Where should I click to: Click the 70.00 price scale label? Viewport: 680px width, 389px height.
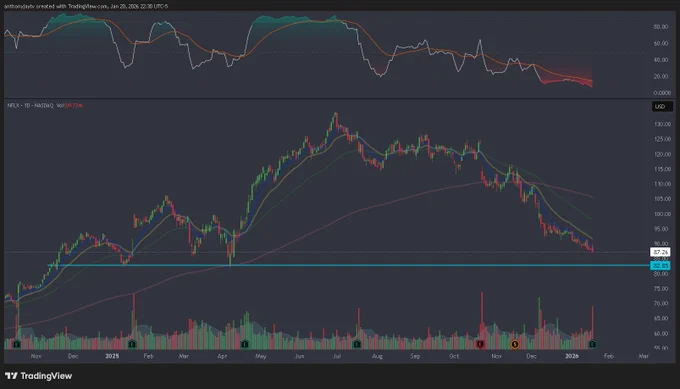pos(662,304)
